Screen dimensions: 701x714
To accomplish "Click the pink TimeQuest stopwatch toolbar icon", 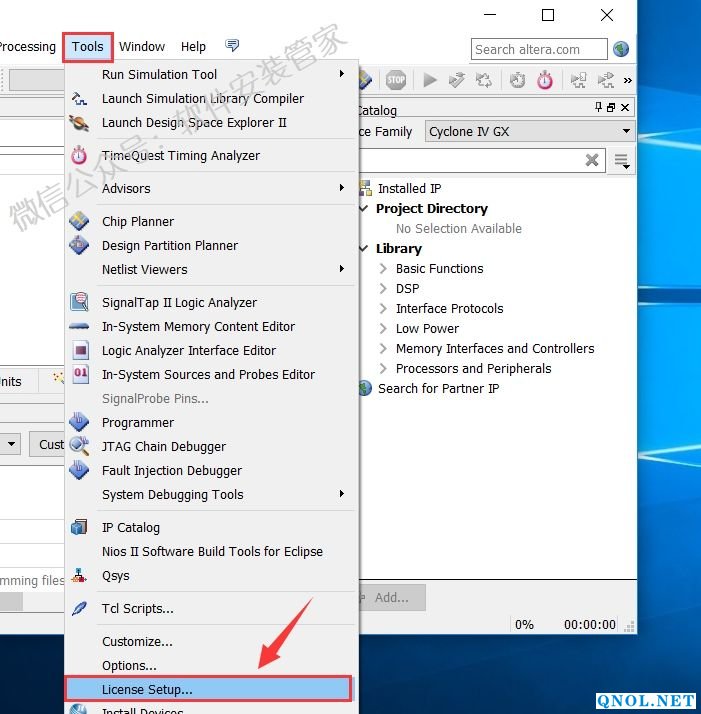I will click(545, 80).
